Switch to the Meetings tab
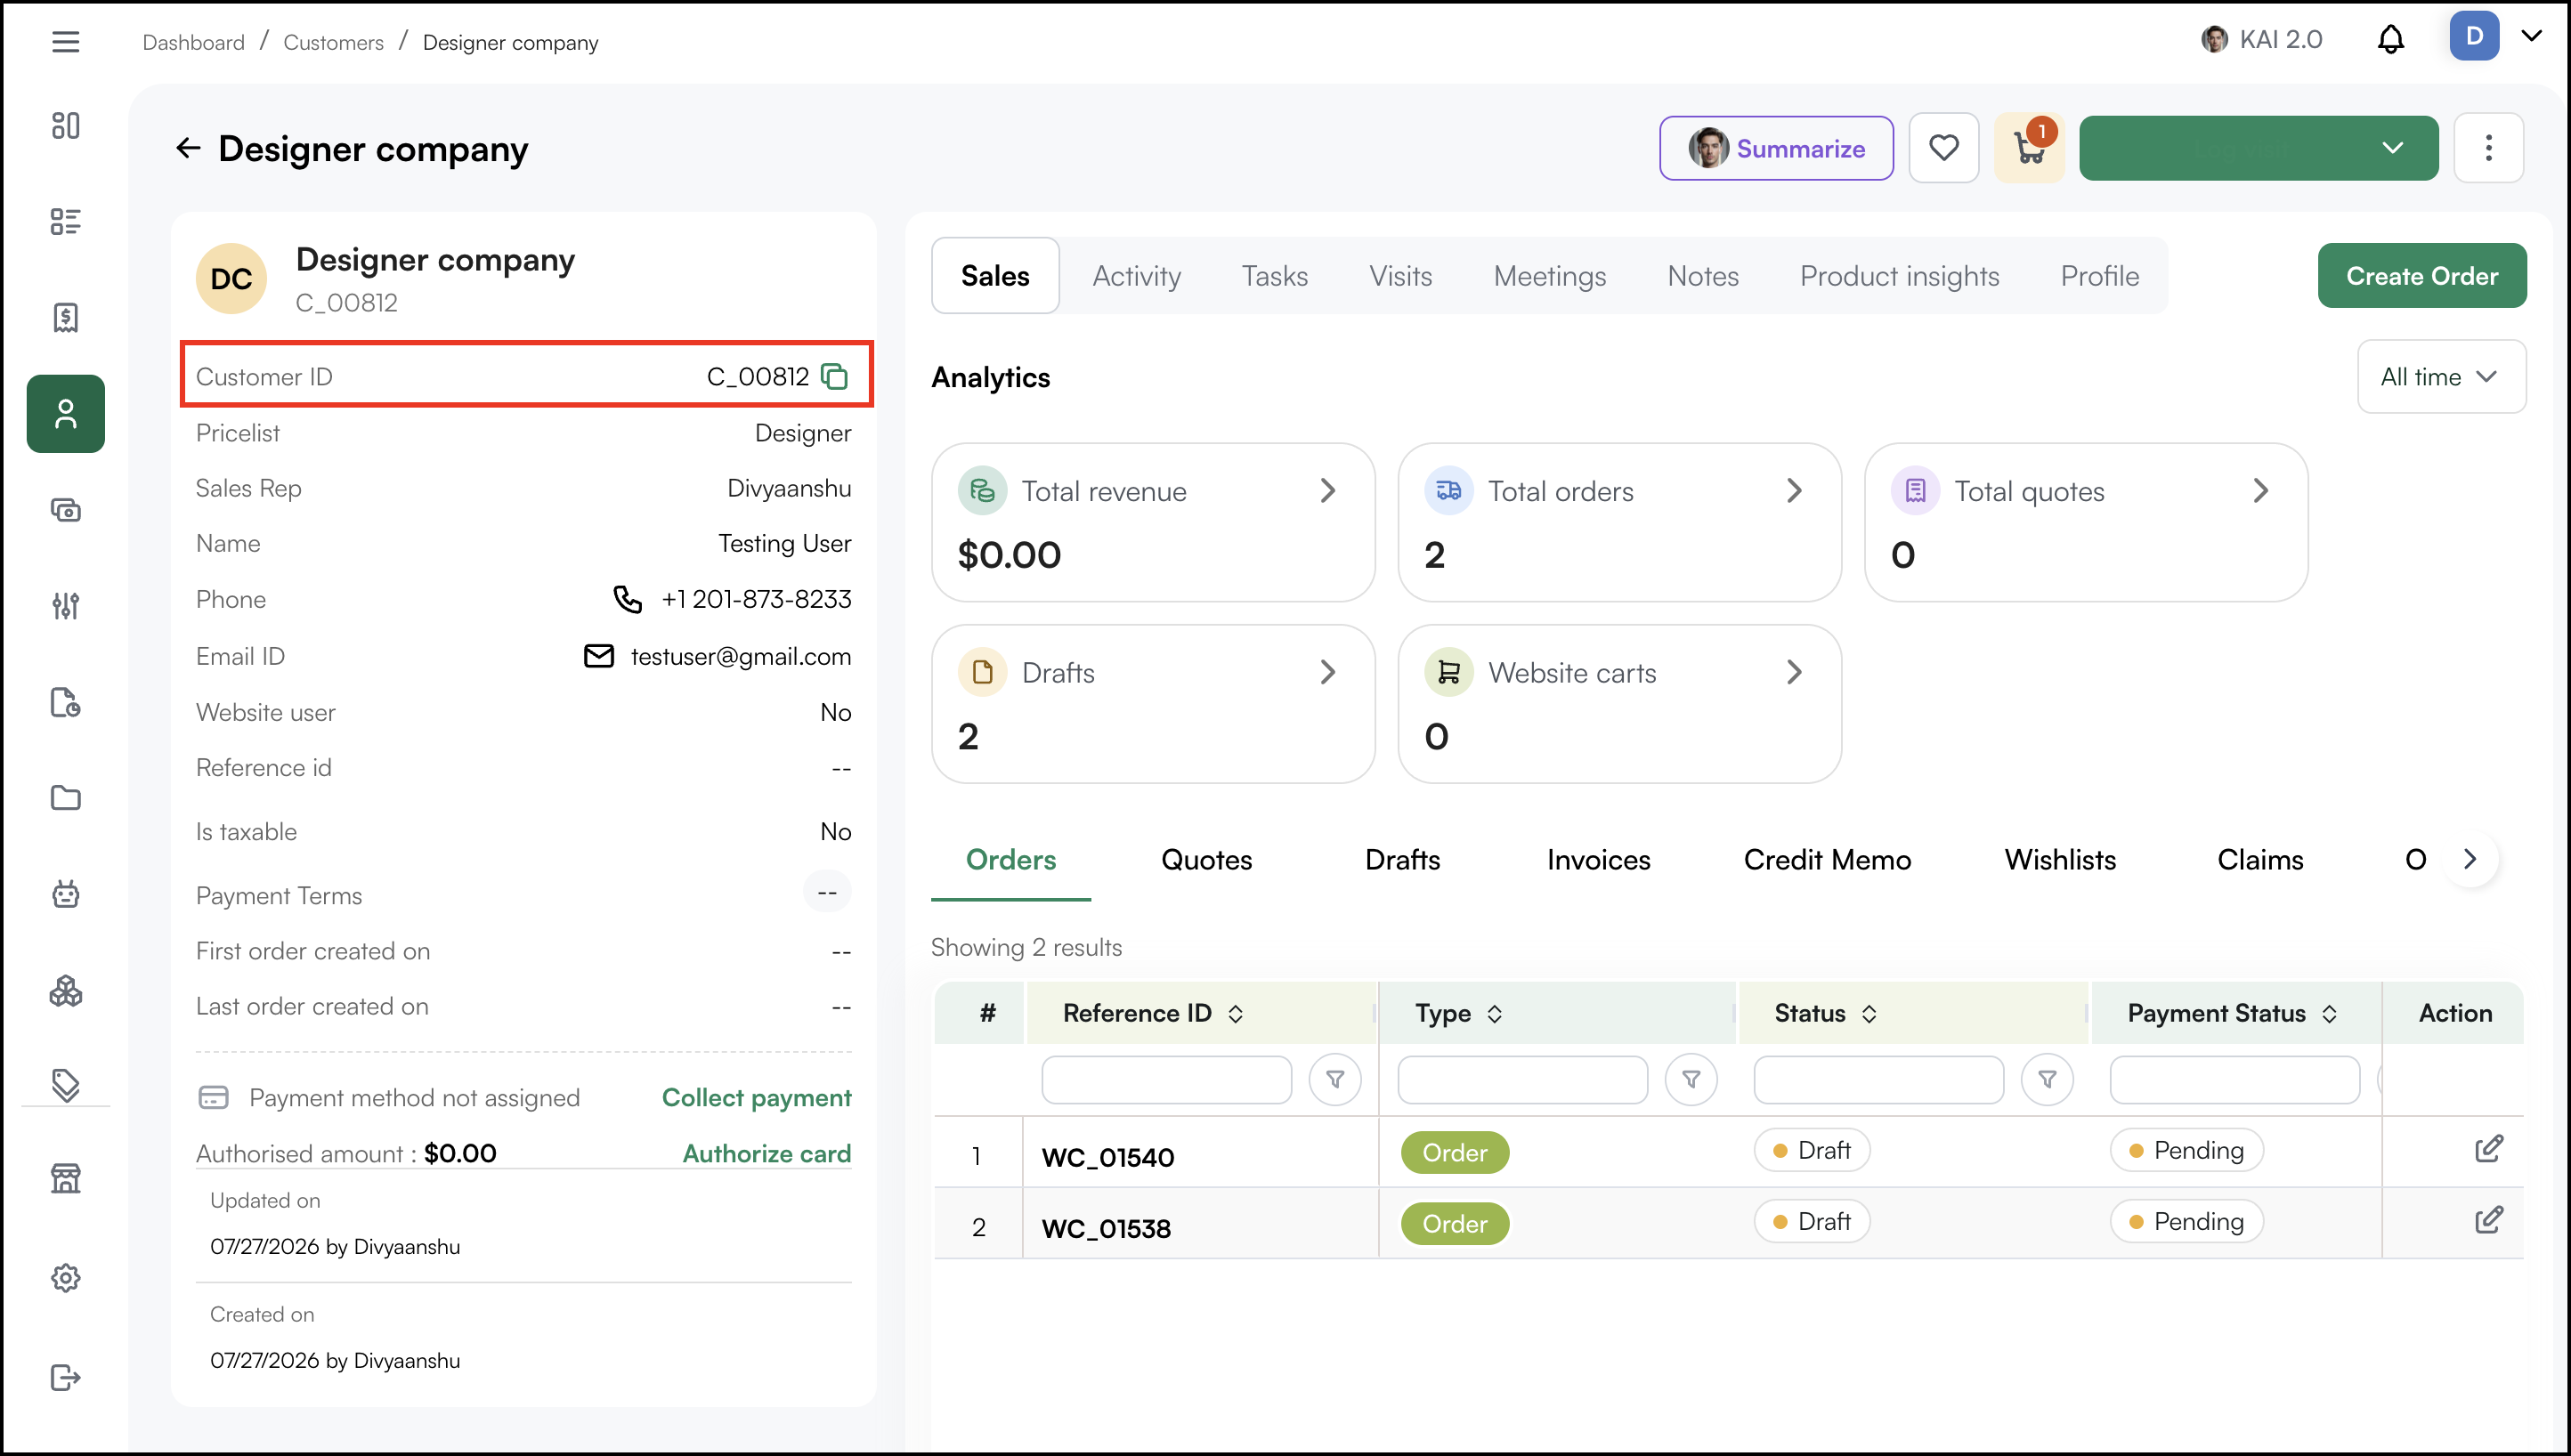The image size is (2571, 1456). click(x=1549, y=276)
